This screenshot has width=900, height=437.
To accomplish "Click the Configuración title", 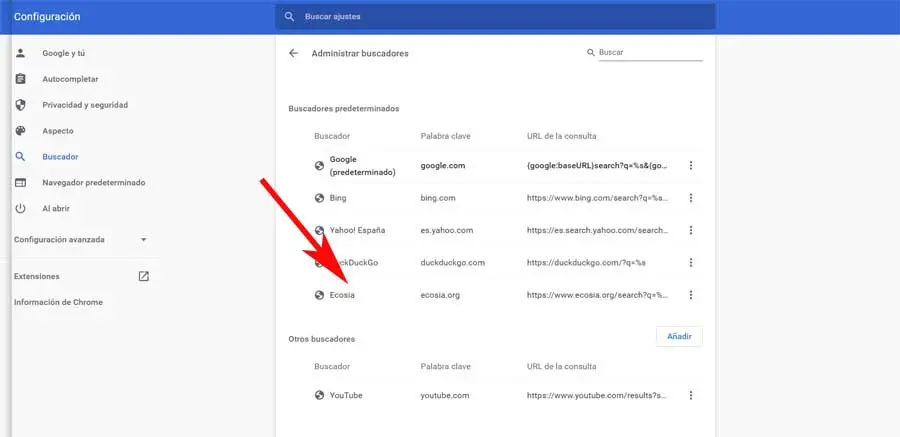I will (x=47, y=17).
